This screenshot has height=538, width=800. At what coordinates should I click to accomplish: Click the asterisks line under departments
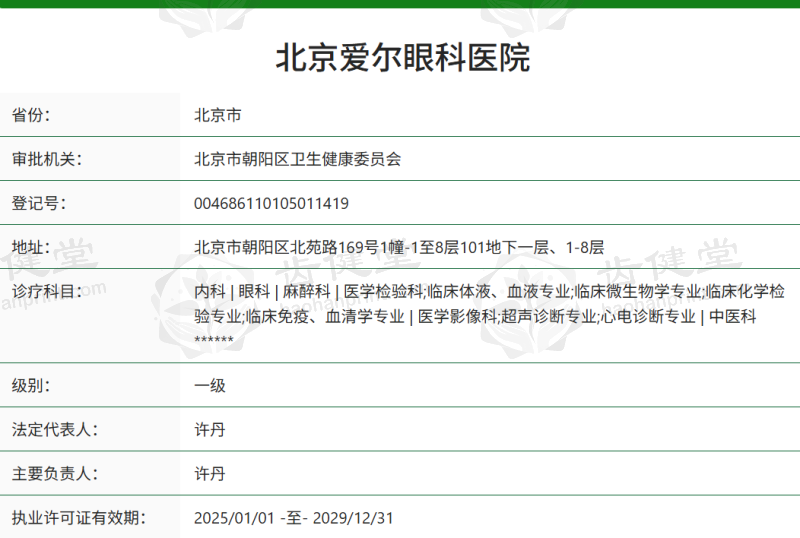click(214, 340)
